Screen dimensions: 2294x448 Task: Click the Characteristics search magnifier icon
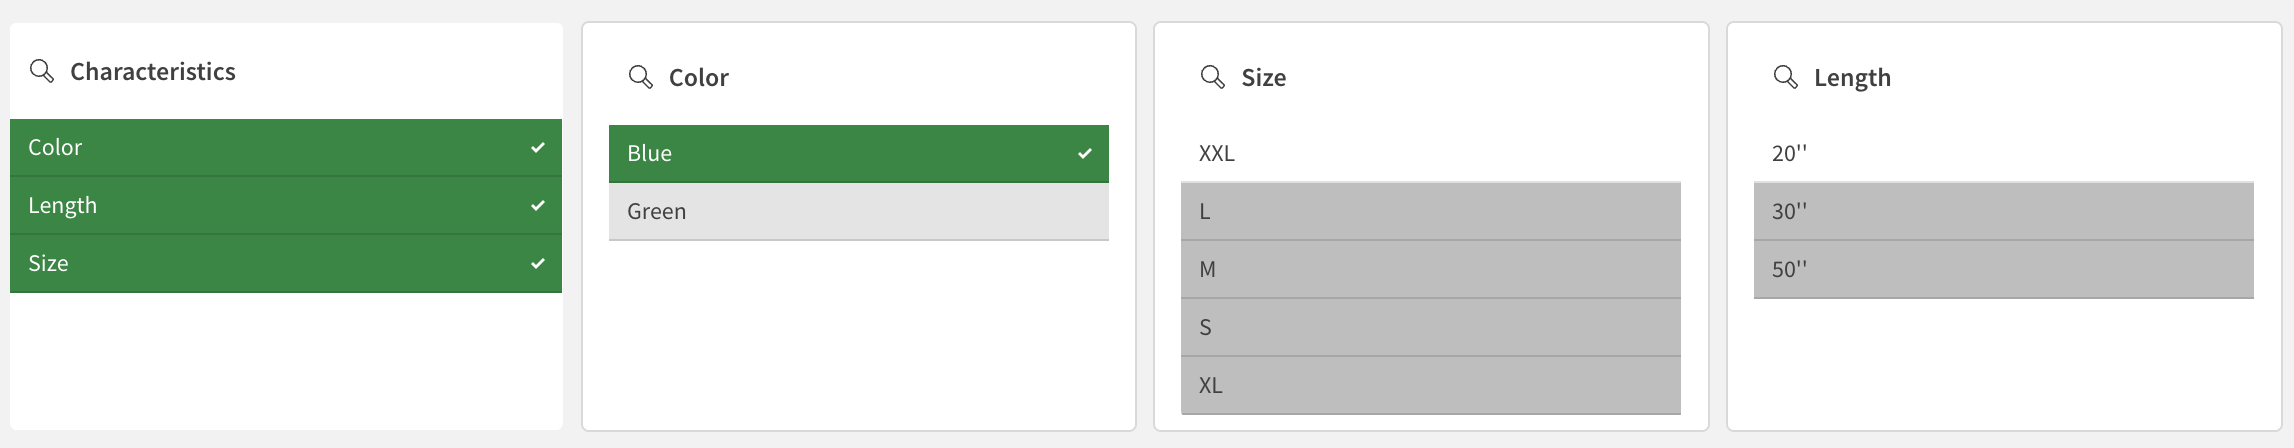42,71
